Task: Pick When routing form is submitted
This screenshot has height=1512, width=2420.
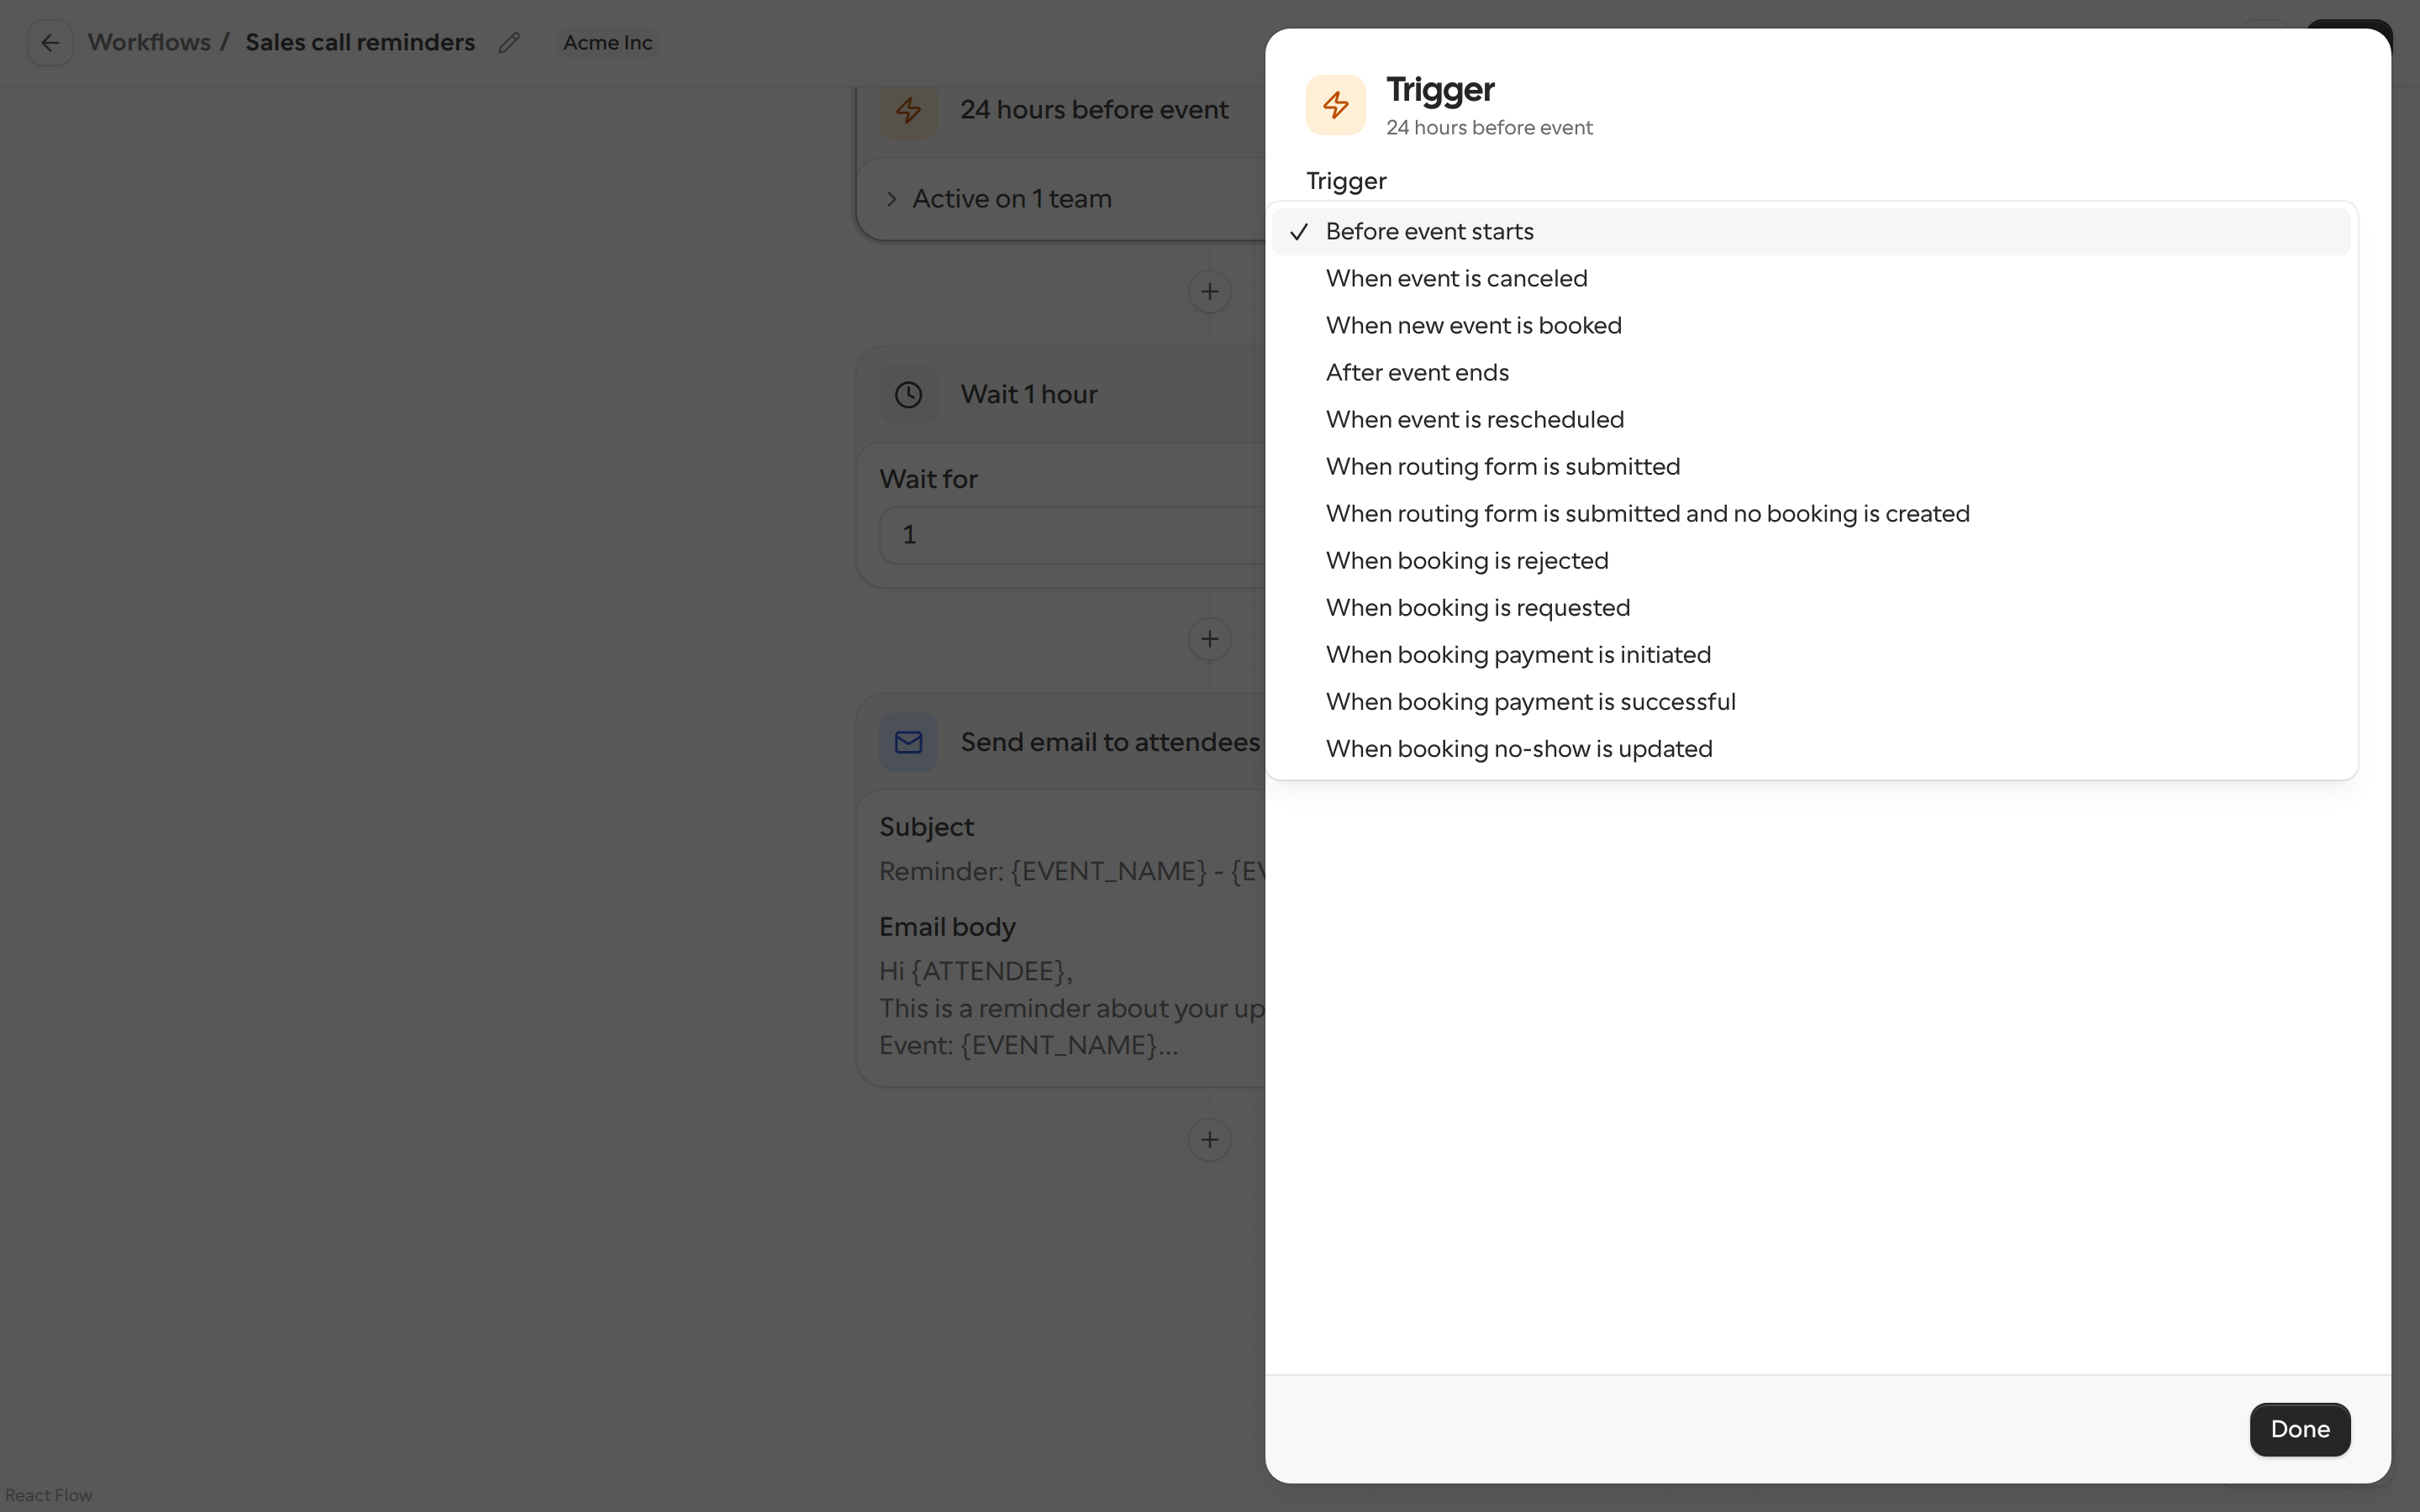Action: click(x=1811, y=467)
